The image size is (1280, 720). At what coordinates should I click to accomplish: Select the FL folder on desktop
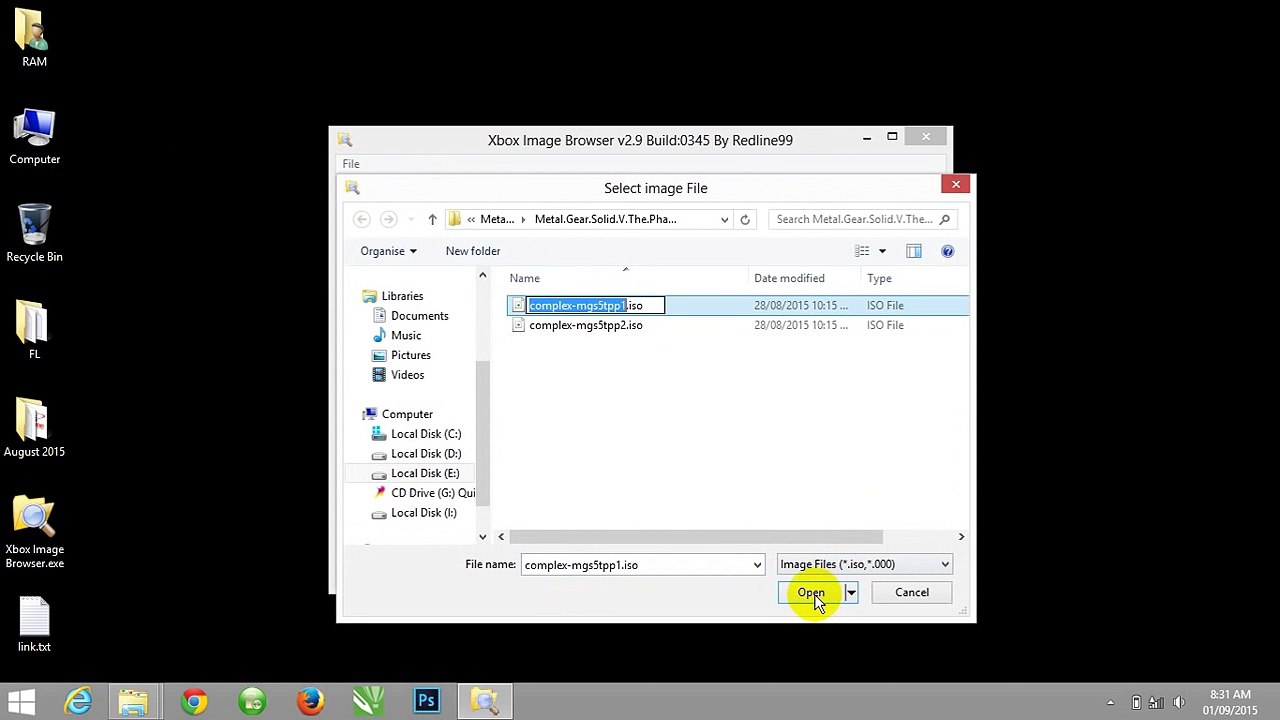[34, 331]
